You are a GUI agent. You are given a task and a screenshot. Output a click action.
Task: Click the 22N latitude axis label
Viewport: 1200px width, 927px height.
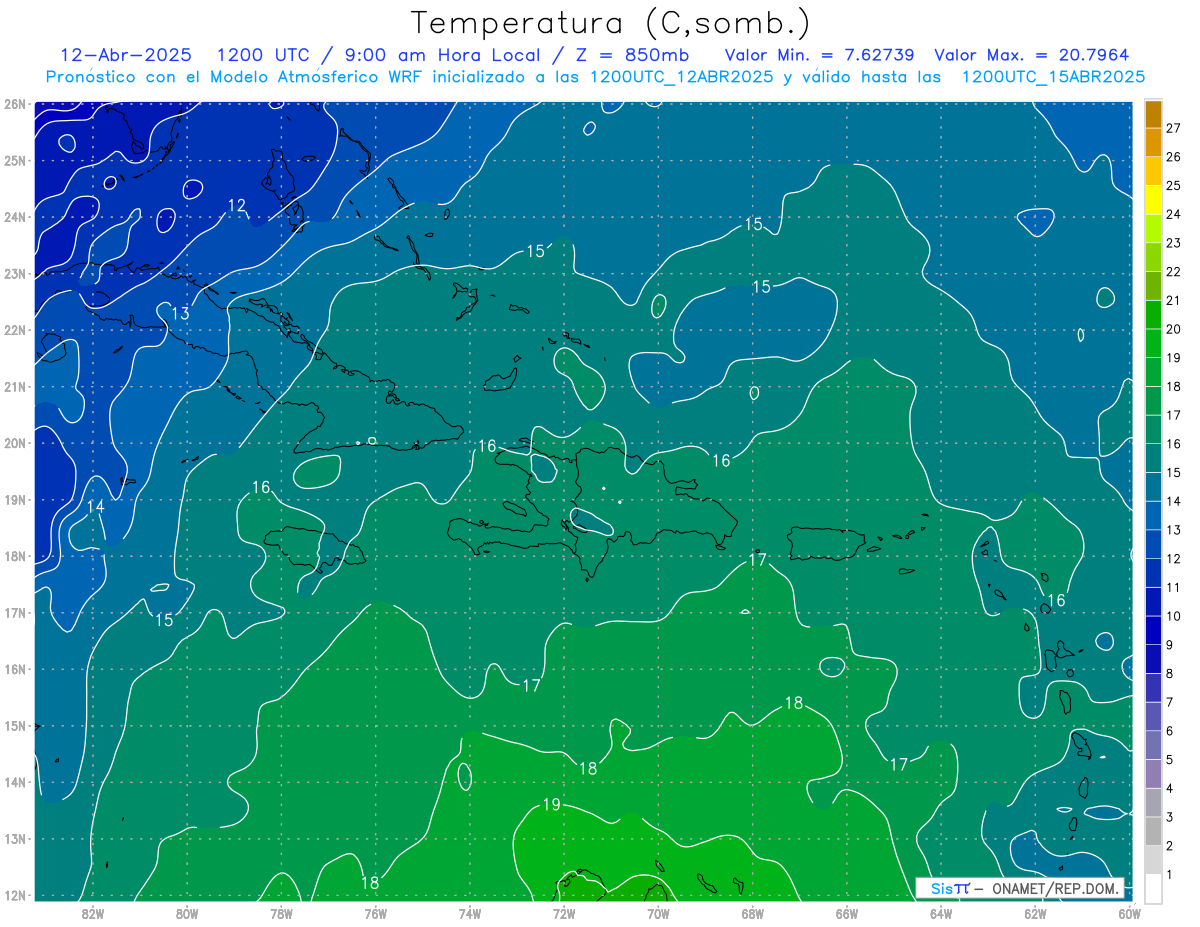[x=14, y=330]
